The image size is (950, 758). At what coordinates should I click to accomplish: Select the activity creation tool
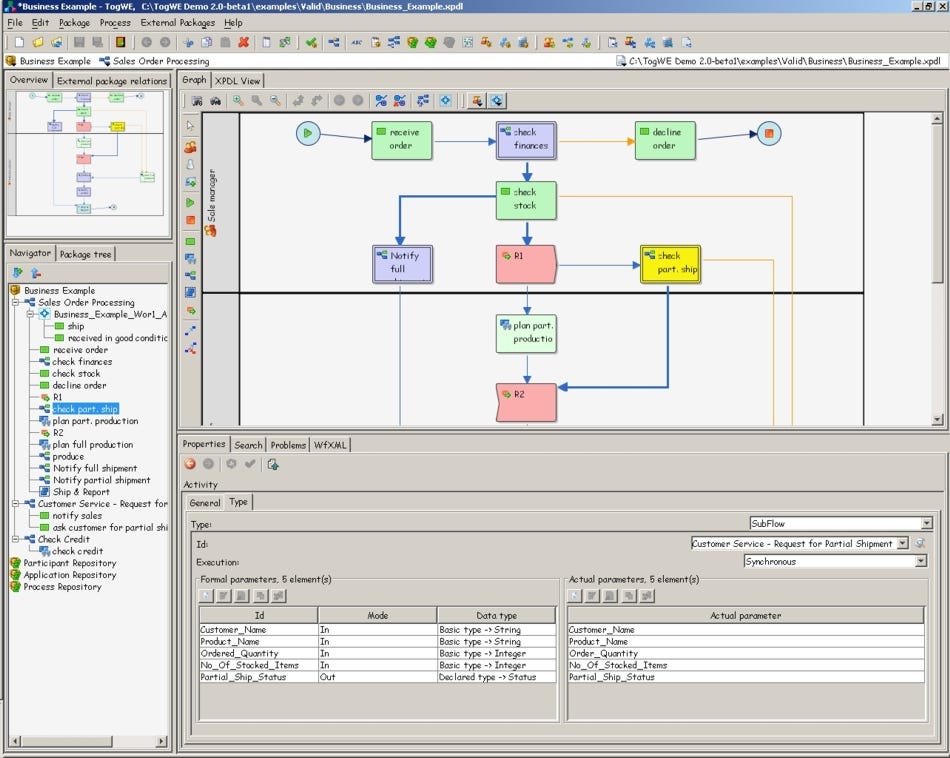189,241
